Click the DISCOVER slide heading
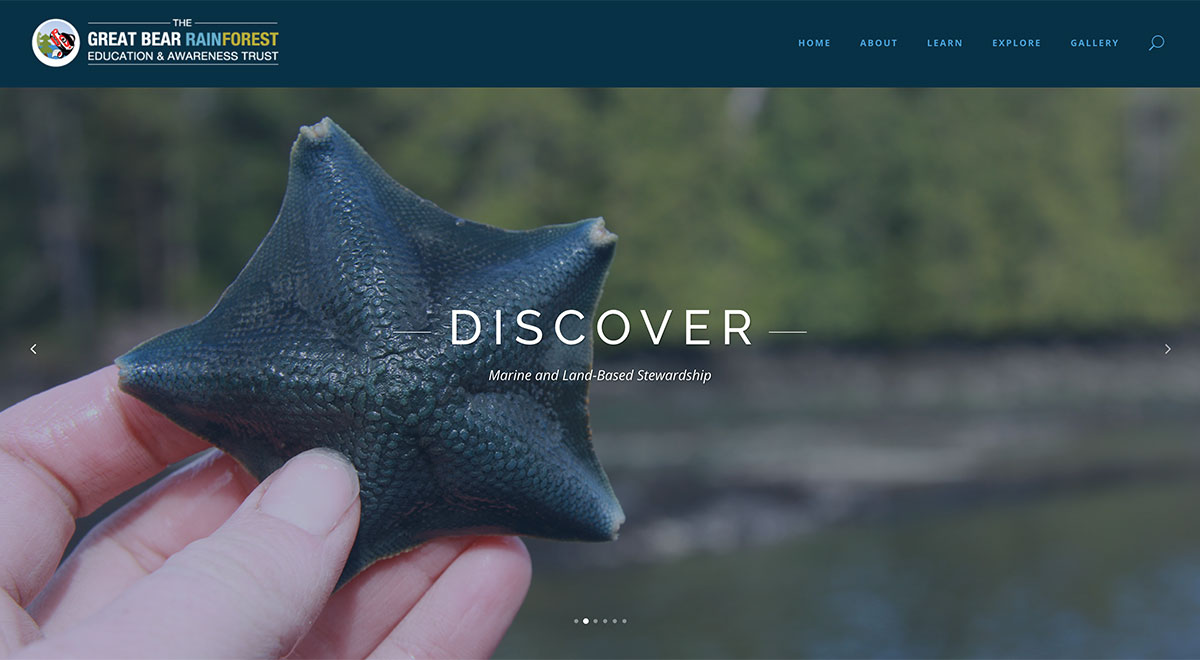Viewport: 1200px width, 660px height. (x=603, y=329)
